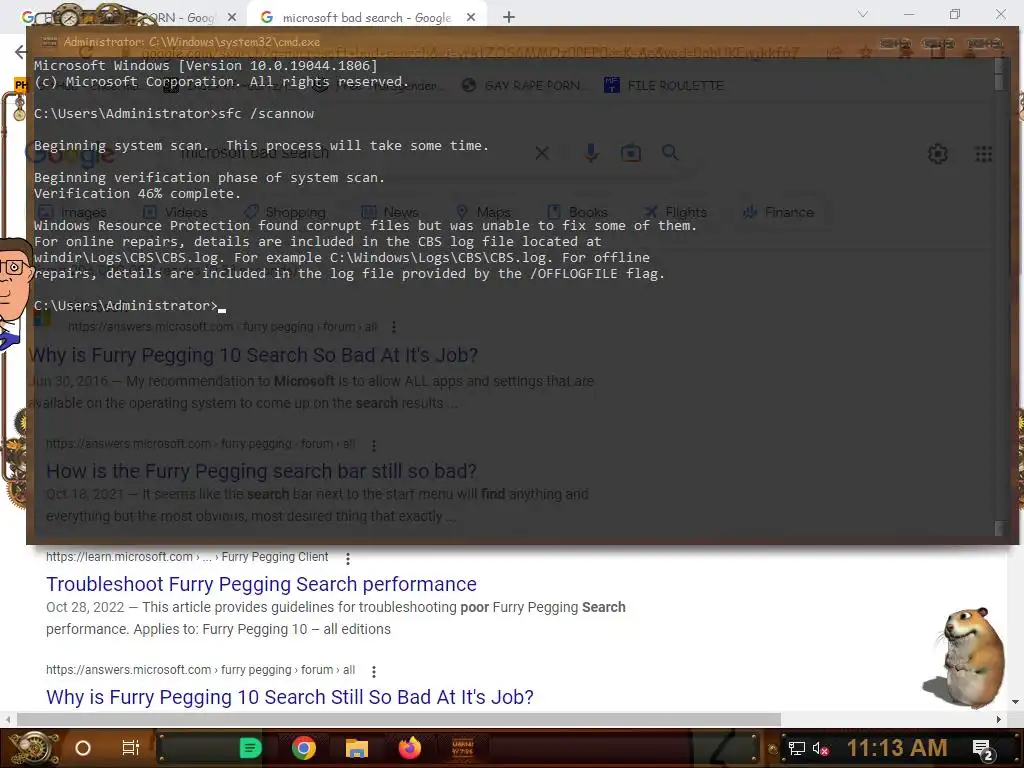The height and width of the screenshot is (768, 1024).
Task: Switch to News search results
Action: [390, 212]
